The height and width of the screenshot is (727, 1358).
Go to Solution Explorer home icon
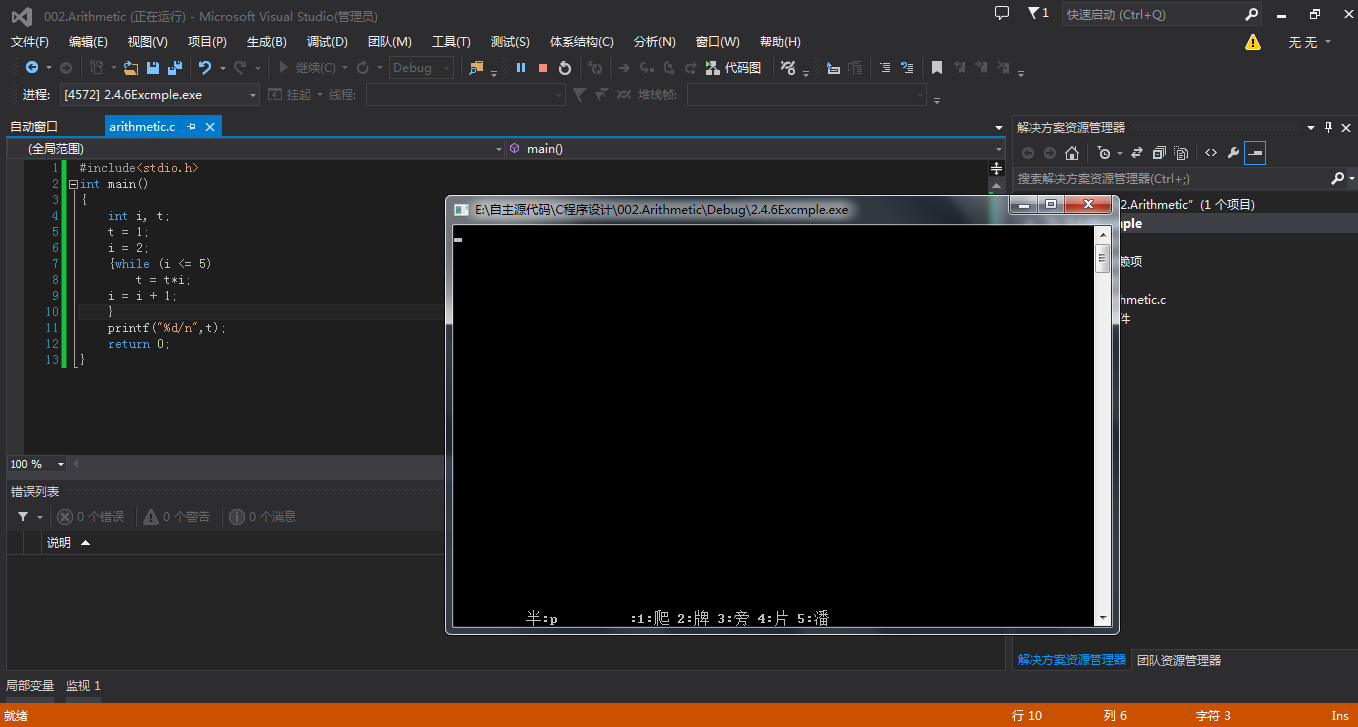pyautogui.click(x=1072, y=153)
